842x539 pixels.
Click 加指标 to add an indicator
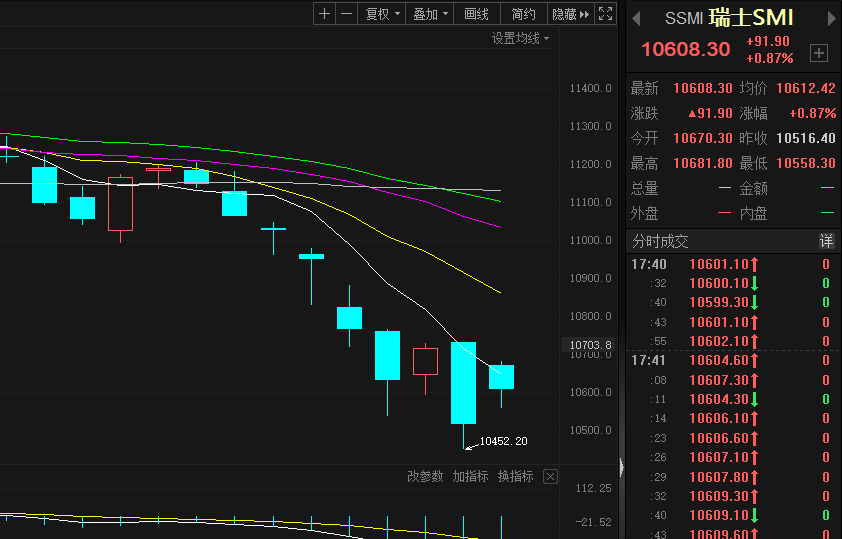point(470,477)
